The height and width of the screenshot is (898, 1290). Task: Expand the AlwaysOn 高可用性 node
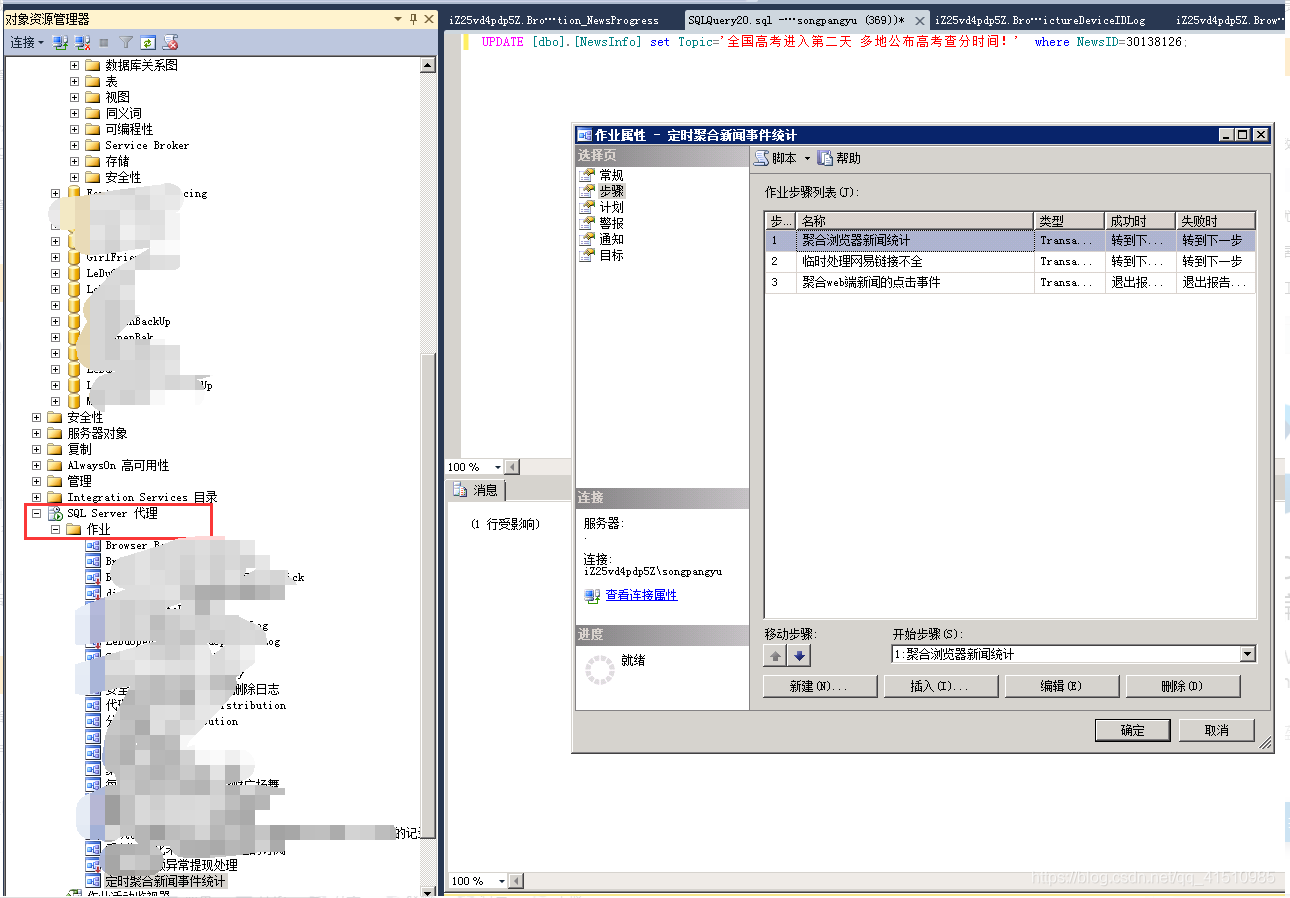tap(36, 465)
